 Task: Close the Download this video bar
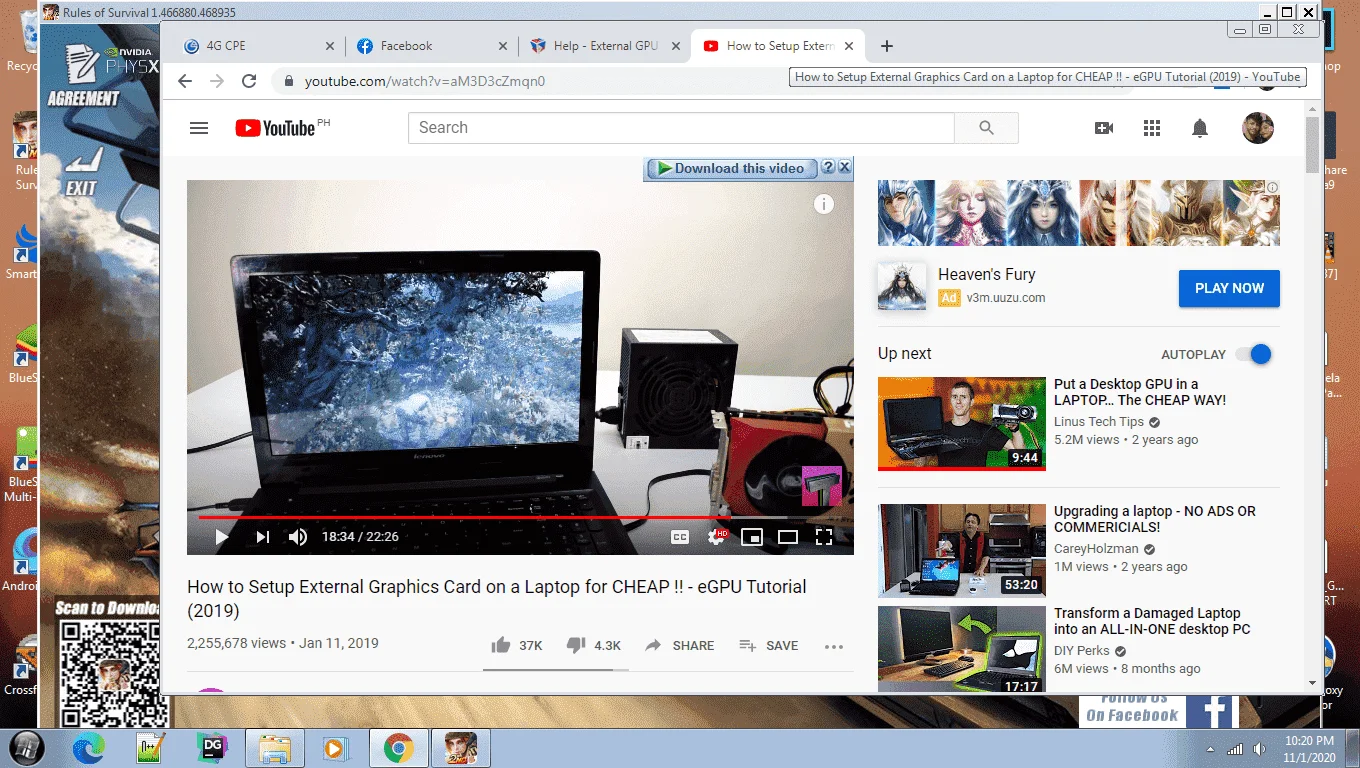(845, 168)
